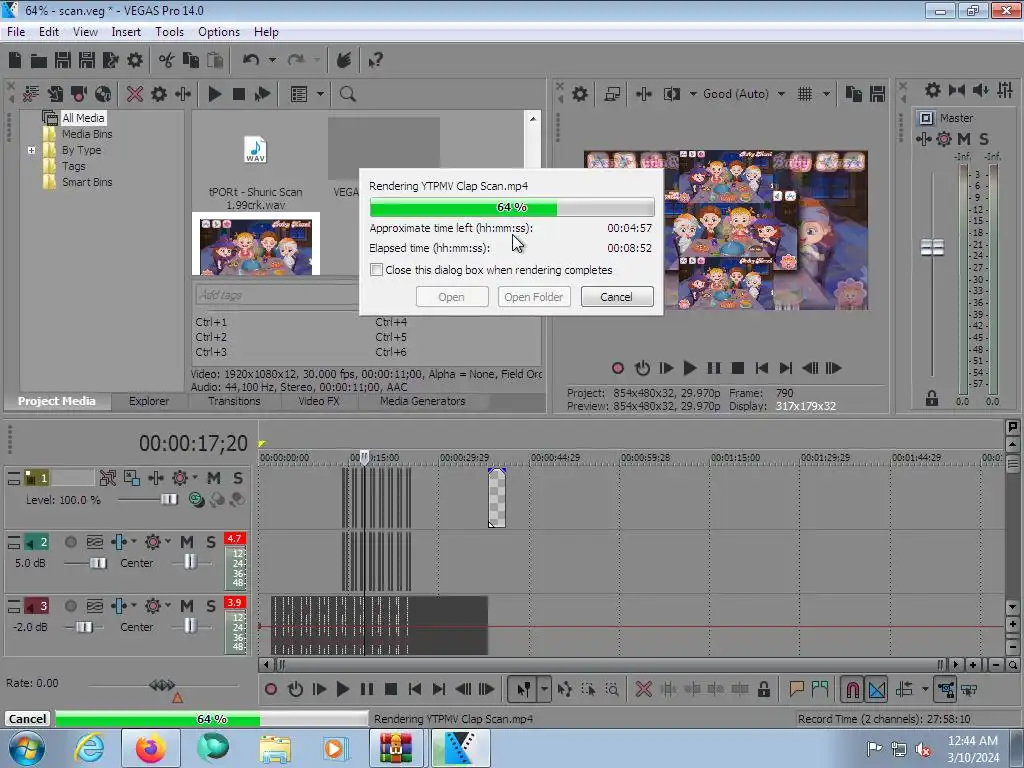Click the Master volume fader handle
This screenshot has width=1024, height=768.
tap(932, 248)
